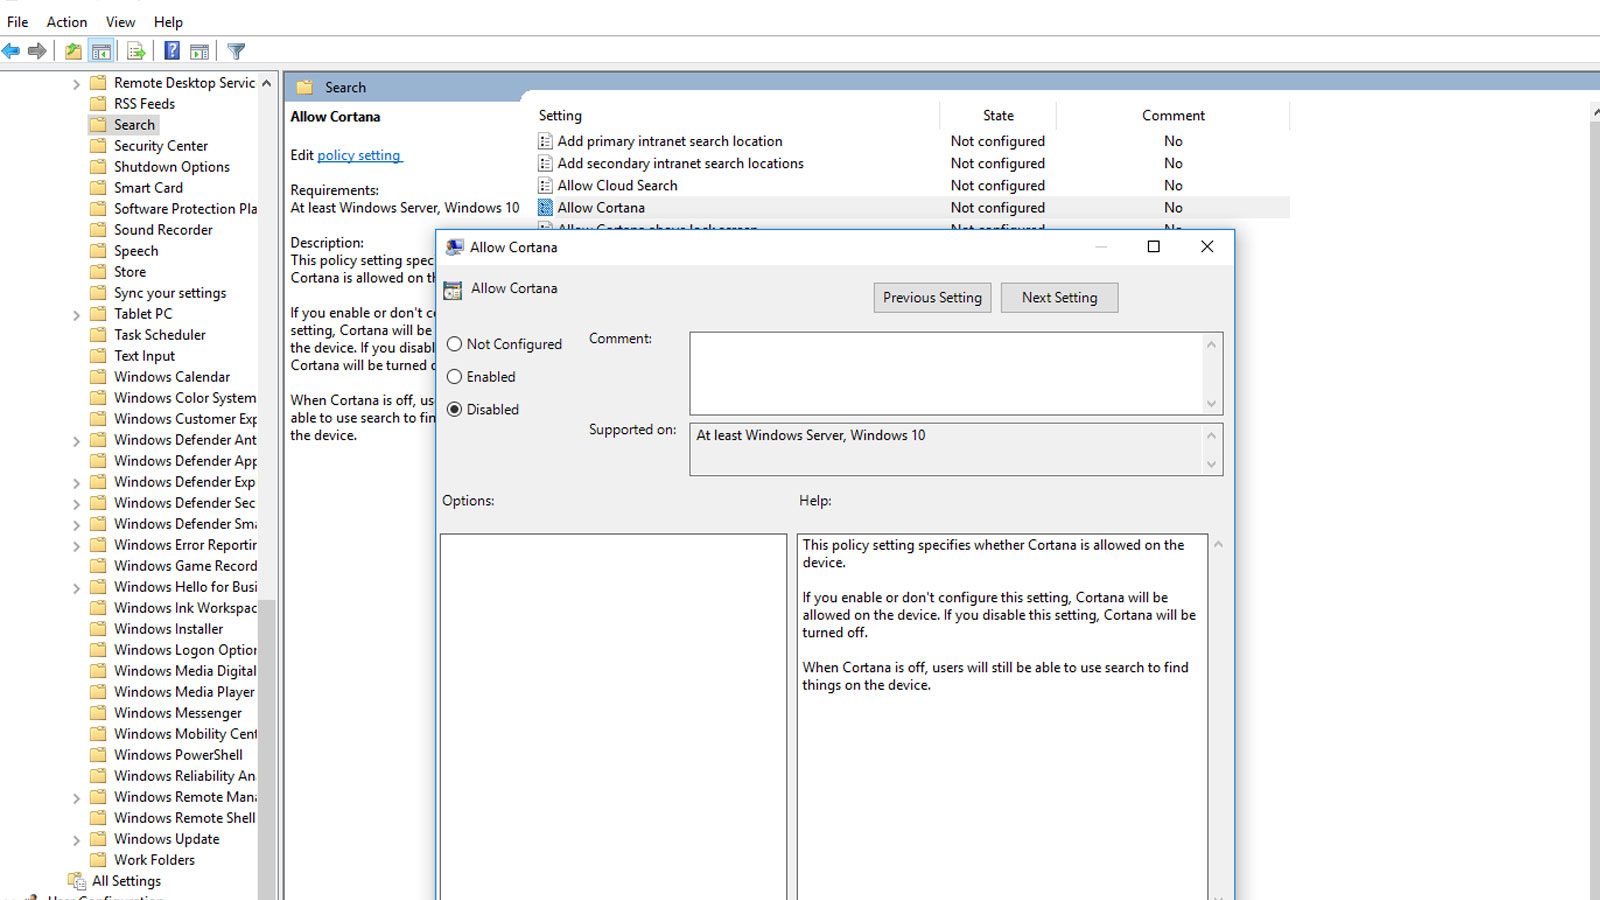Select the Windows PowerShell tree item
The width and height of the screenshot is (1600, 900).
coord(178,755)
